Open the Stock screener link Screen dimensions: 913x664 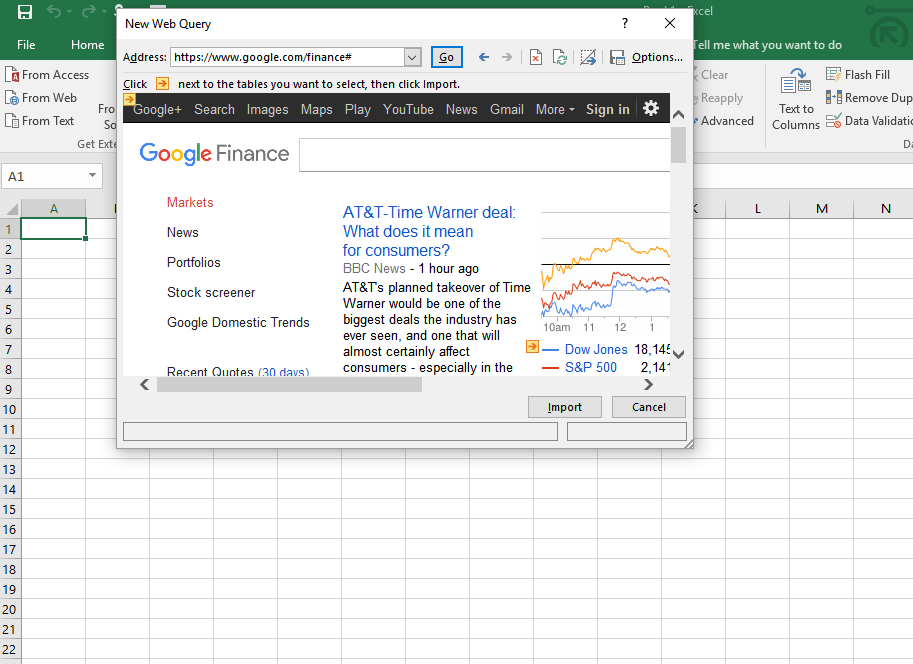click(211, 292)
